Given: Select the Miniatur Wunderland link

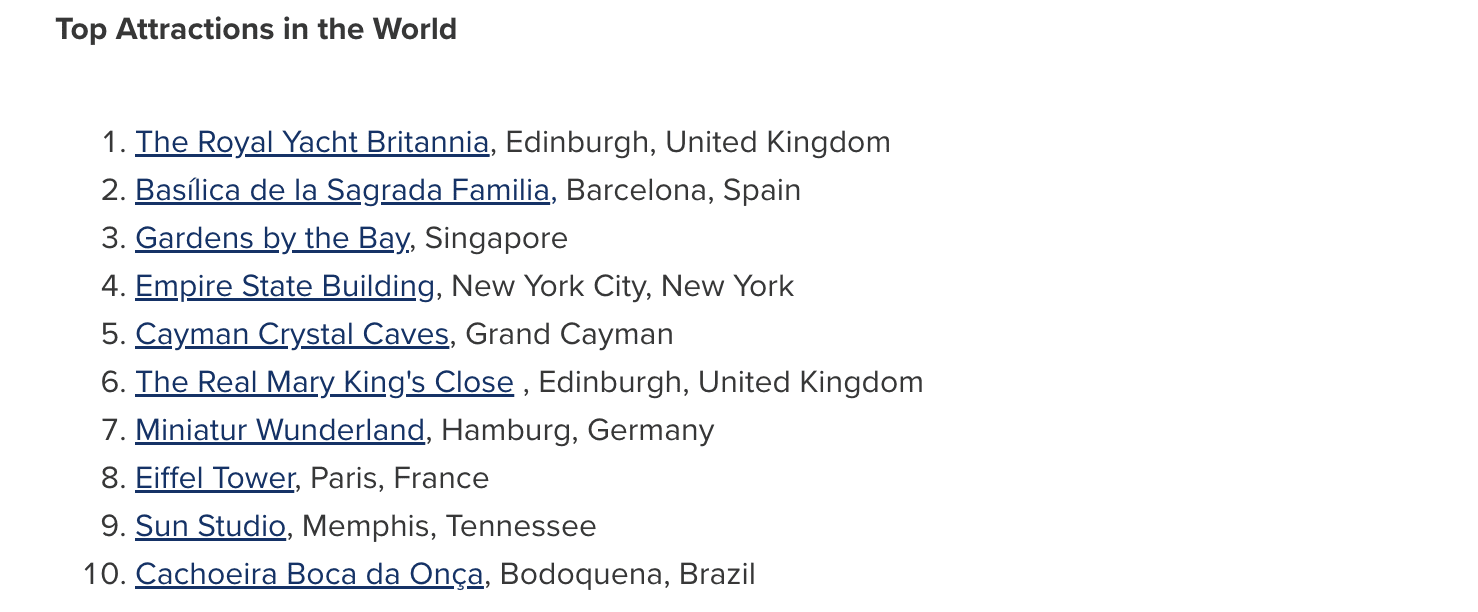Looking at the screenshot, I should point(280,431).
